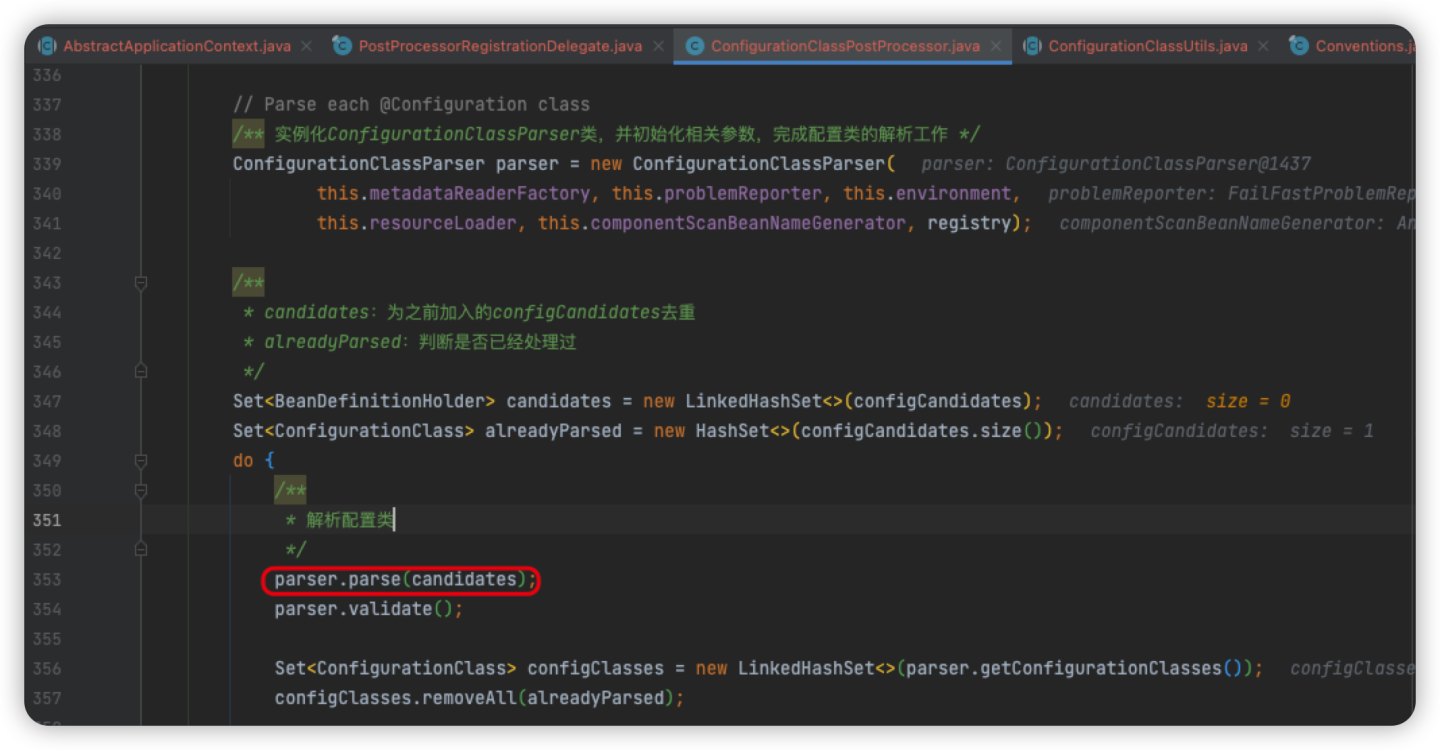Image resolution: width=1440 pixels, height=750 pixels.
Task: Close AbstractApplicationContext.java tab
Action: coord(307,46)
